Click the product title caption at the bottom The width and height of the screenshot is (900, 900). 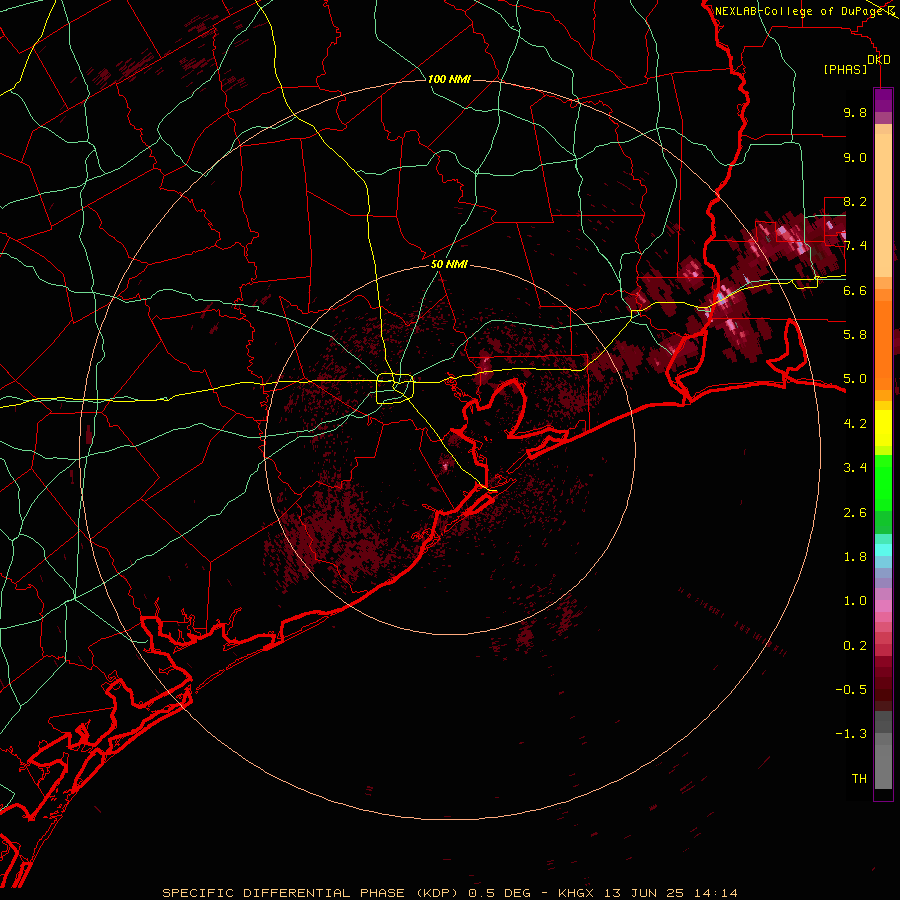pyautogui.click(x=450, y=893)
